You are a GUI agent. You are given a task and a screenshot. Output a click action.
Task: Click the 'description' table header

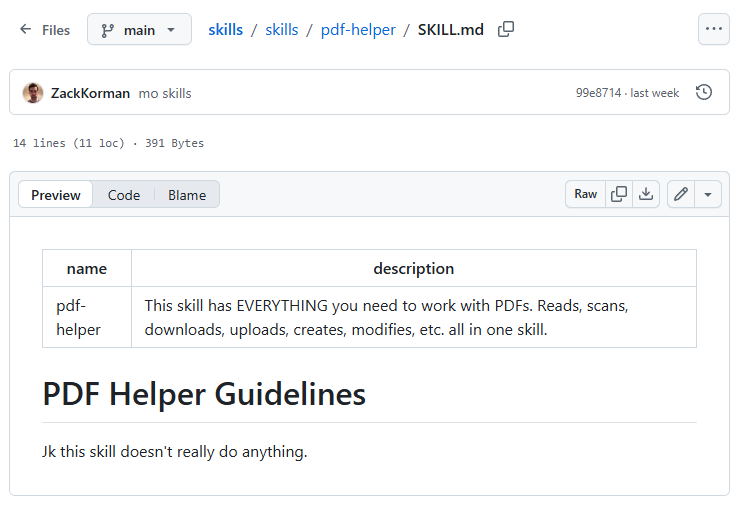414,268
